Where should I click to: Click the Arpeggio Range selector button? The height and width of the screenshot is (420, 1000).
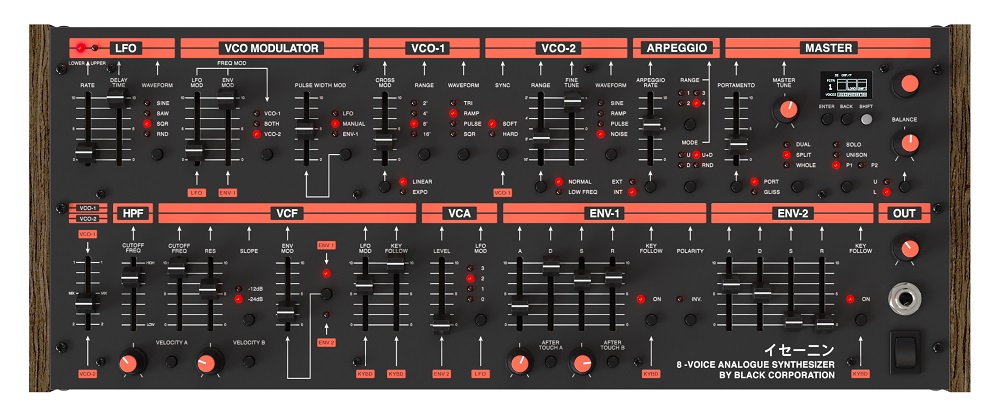pyautogui.click(x=689, y=124)
